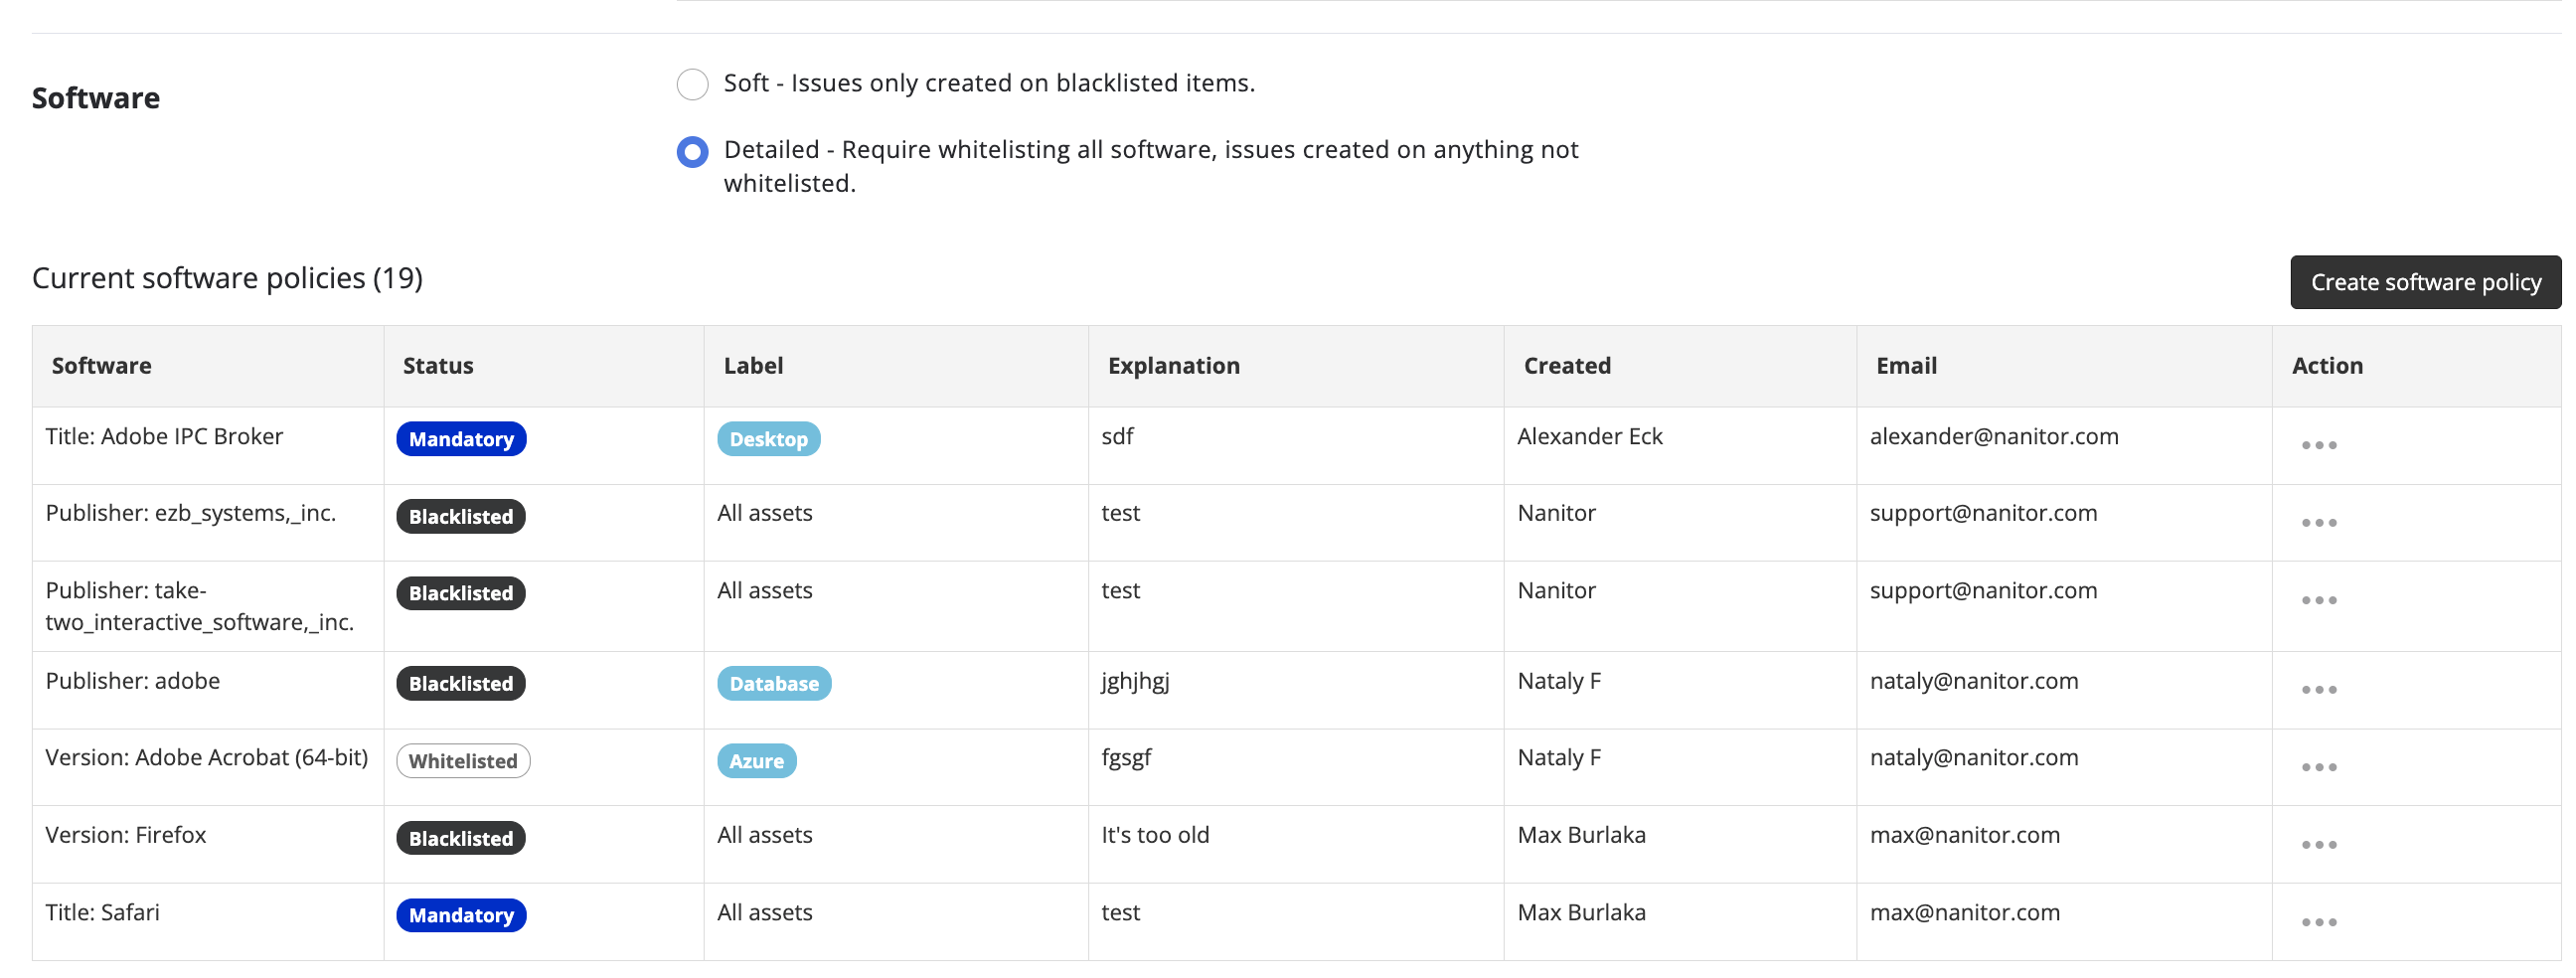The height and width of the screenshot is (978, 2576).
Task: Click the Create software policy button
Action: click(x=2424, y=283)
